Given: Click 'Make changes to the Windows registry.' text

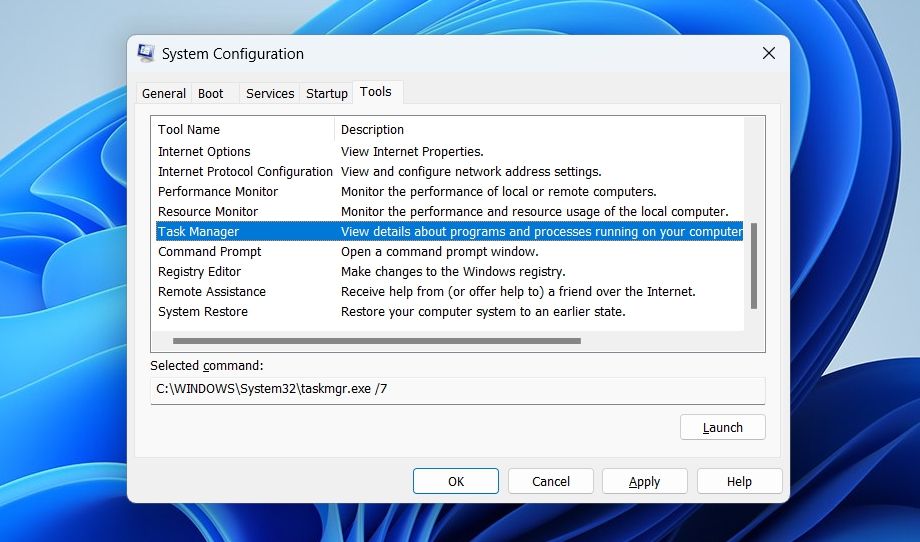Looking at the screenshot, I should (453, 272).
